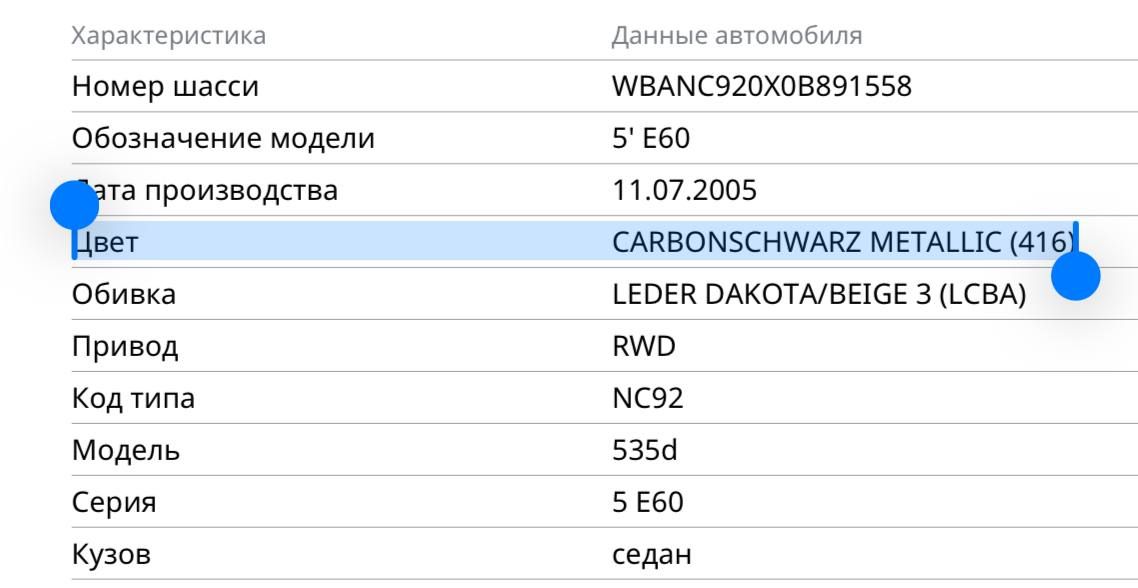Click the "Кузов" row label
The image size is (1138, 588).
pos(111,554)
